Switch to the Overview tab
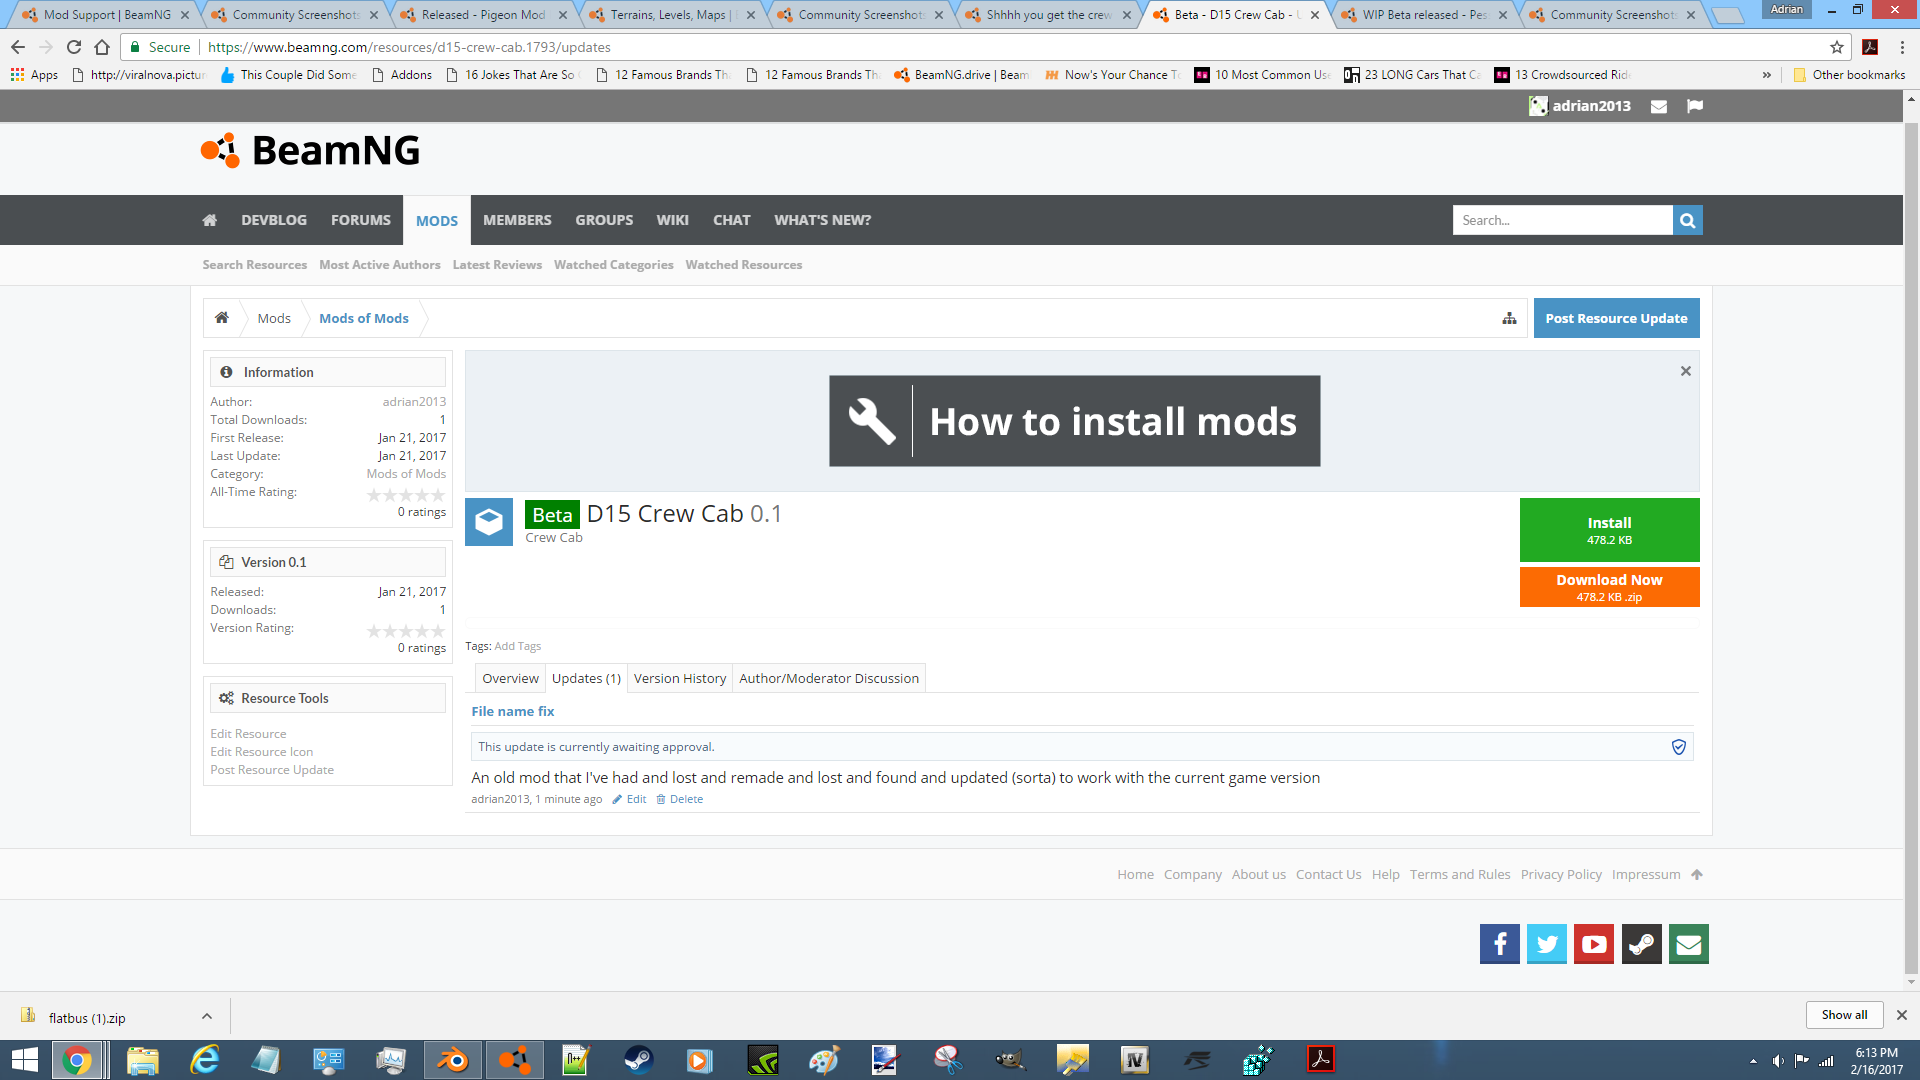 tap(510, 678)
